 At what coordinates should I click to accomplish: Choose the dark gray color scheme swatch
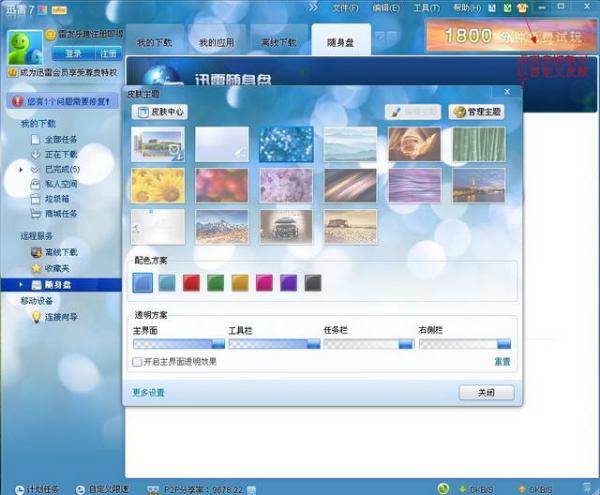(313, 283)
